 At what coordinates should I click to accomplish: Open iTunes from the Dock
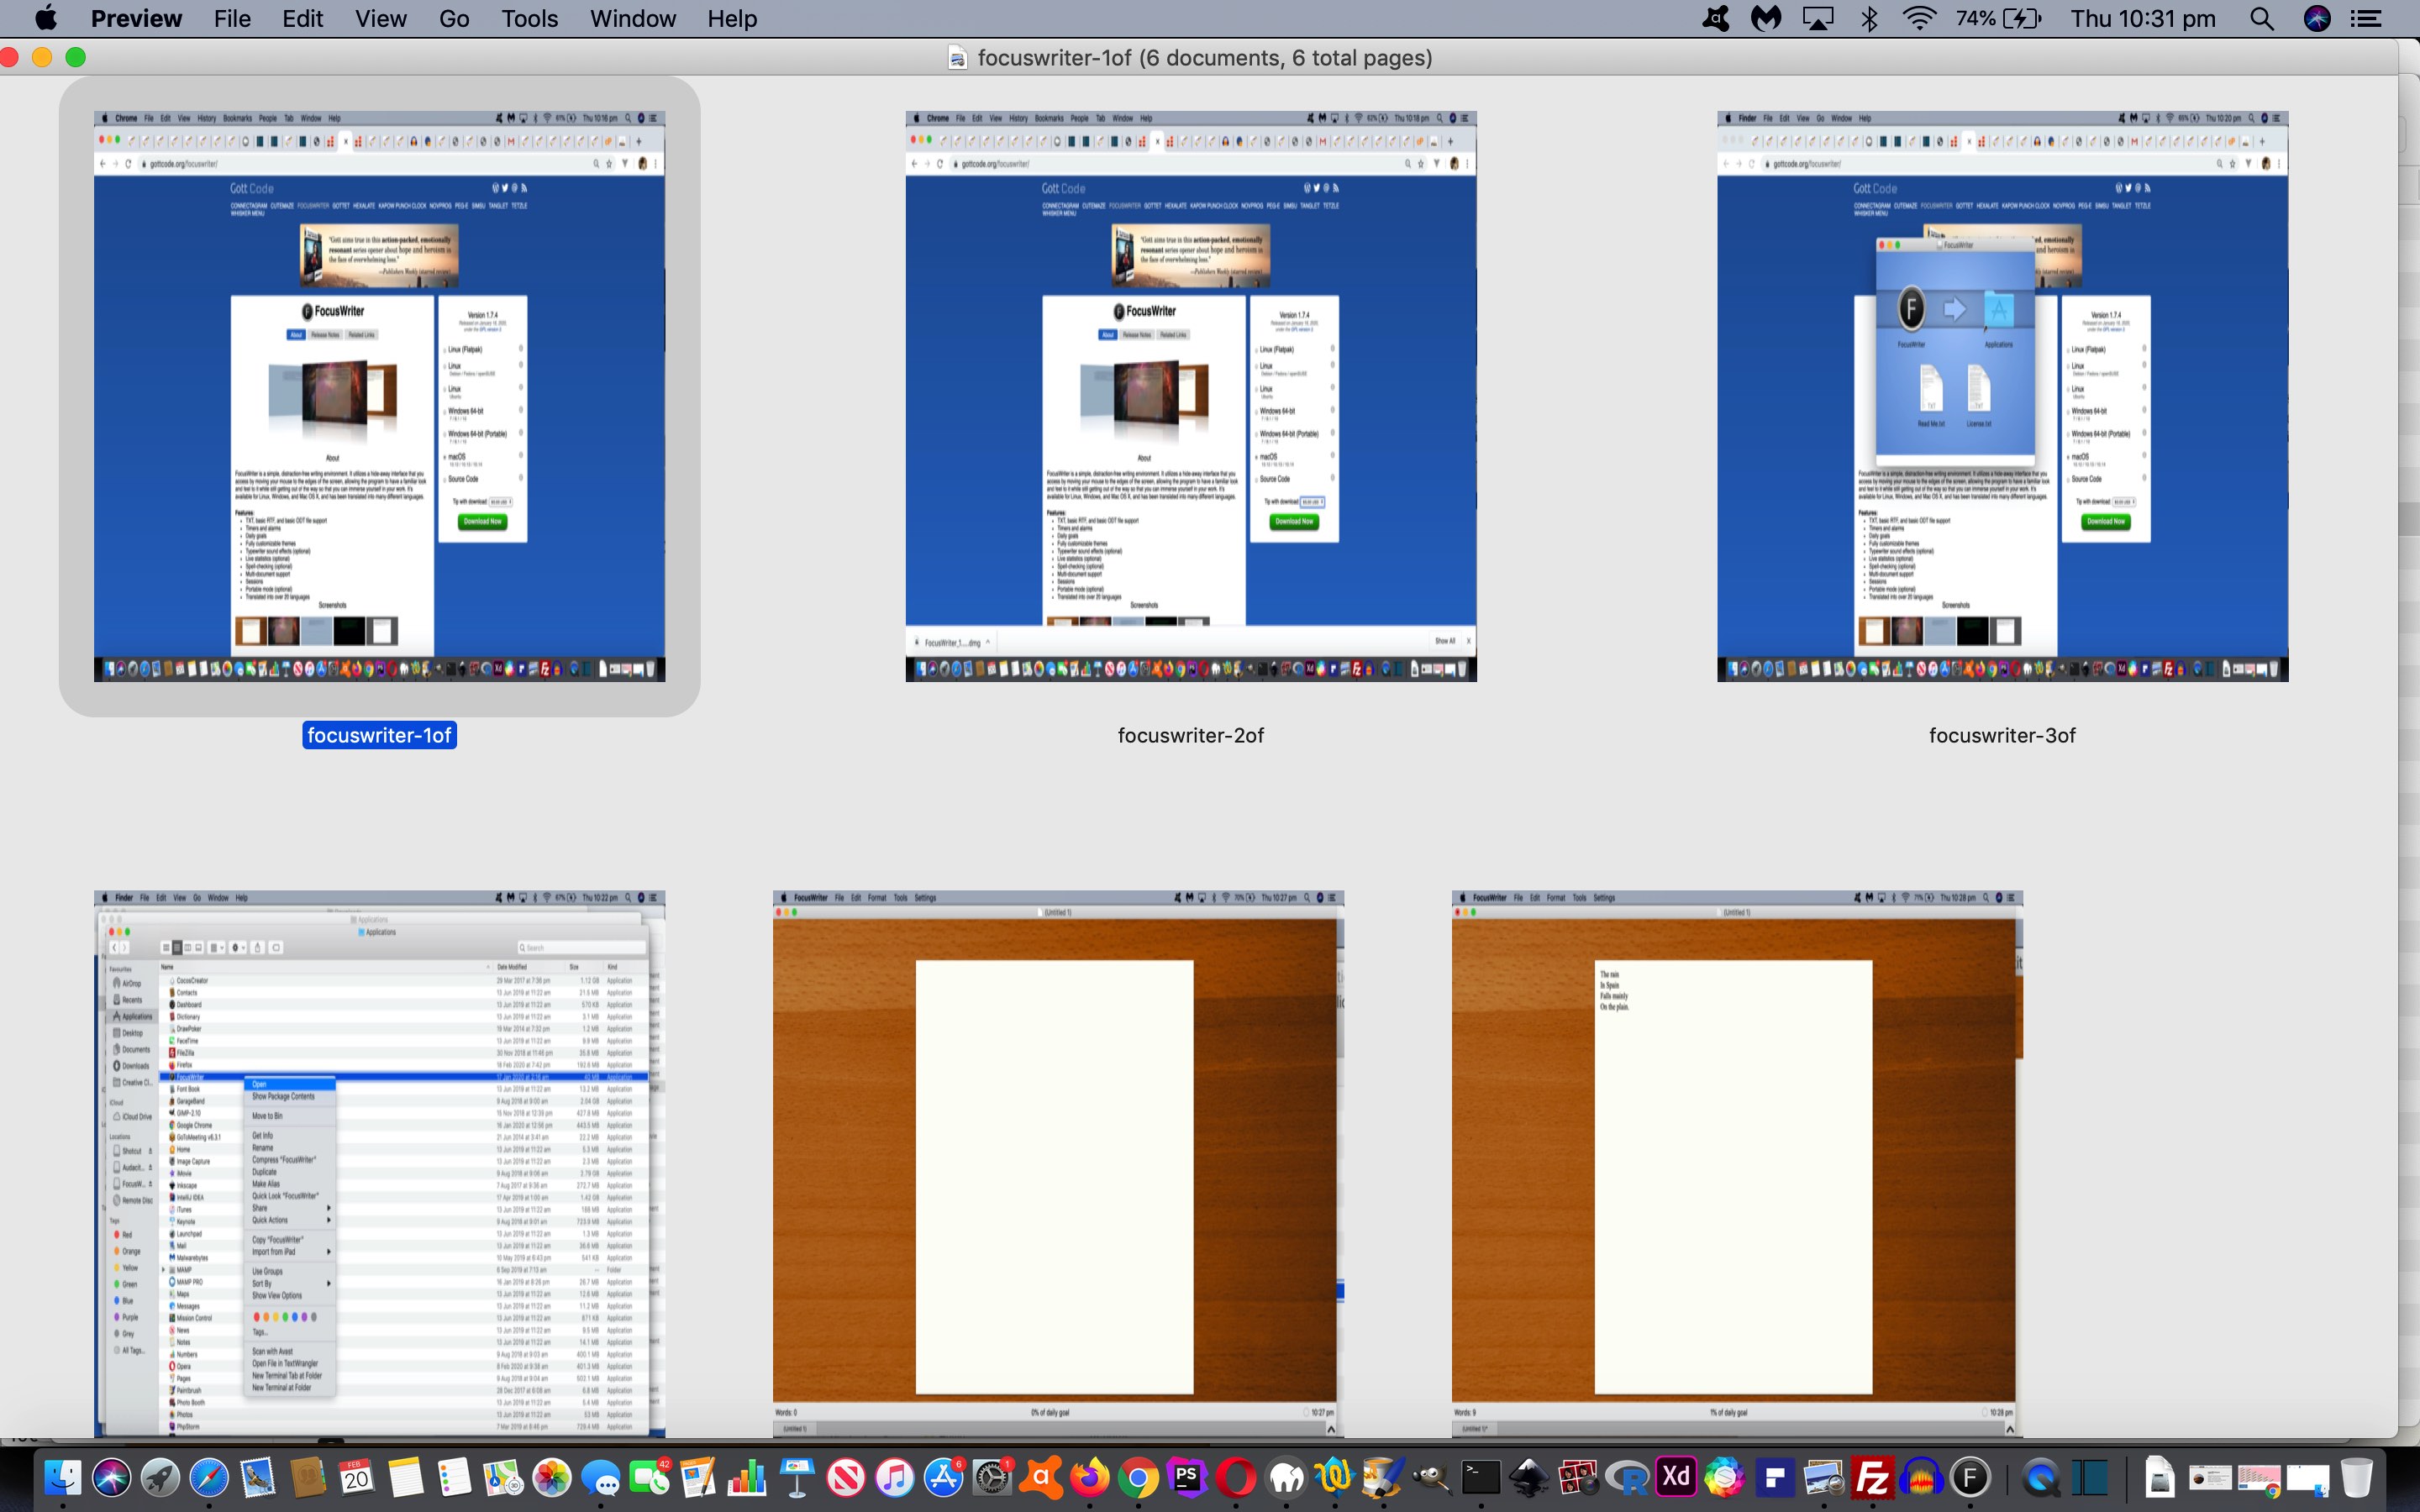895,1477
